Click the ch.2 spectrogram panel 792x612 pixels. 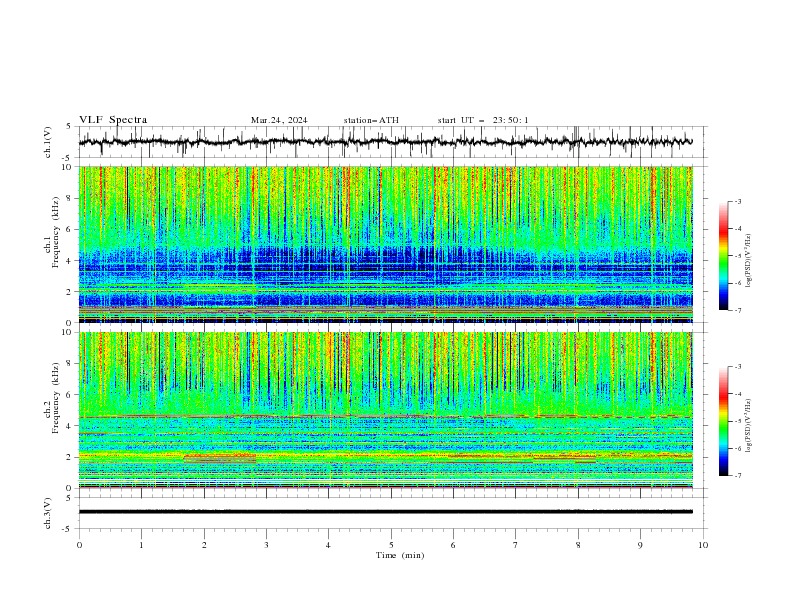[x=386, y=410]
